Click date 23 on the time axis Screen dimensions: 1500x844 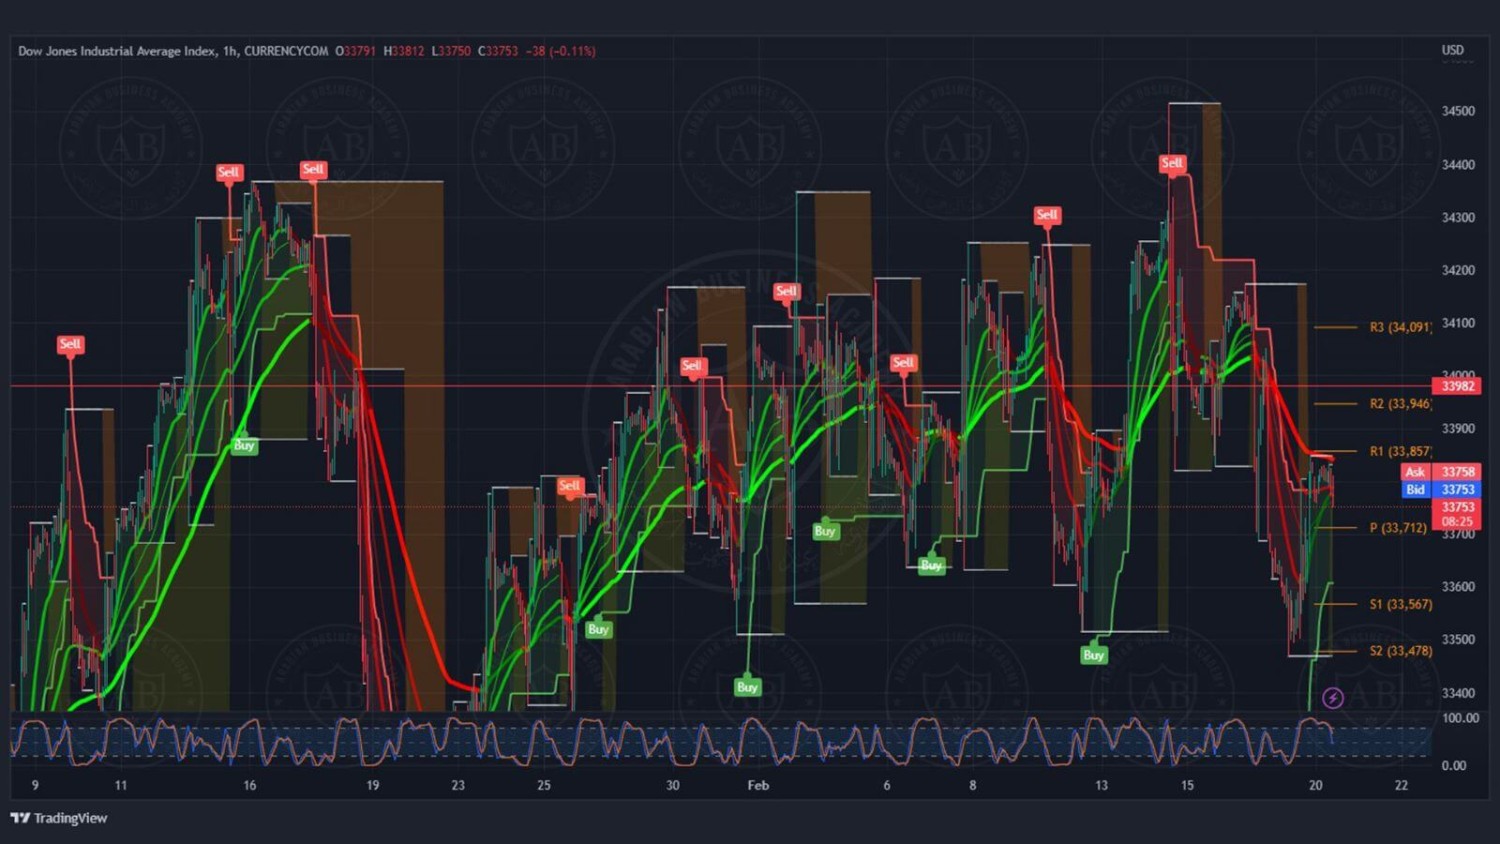click(x=458, y=786)
